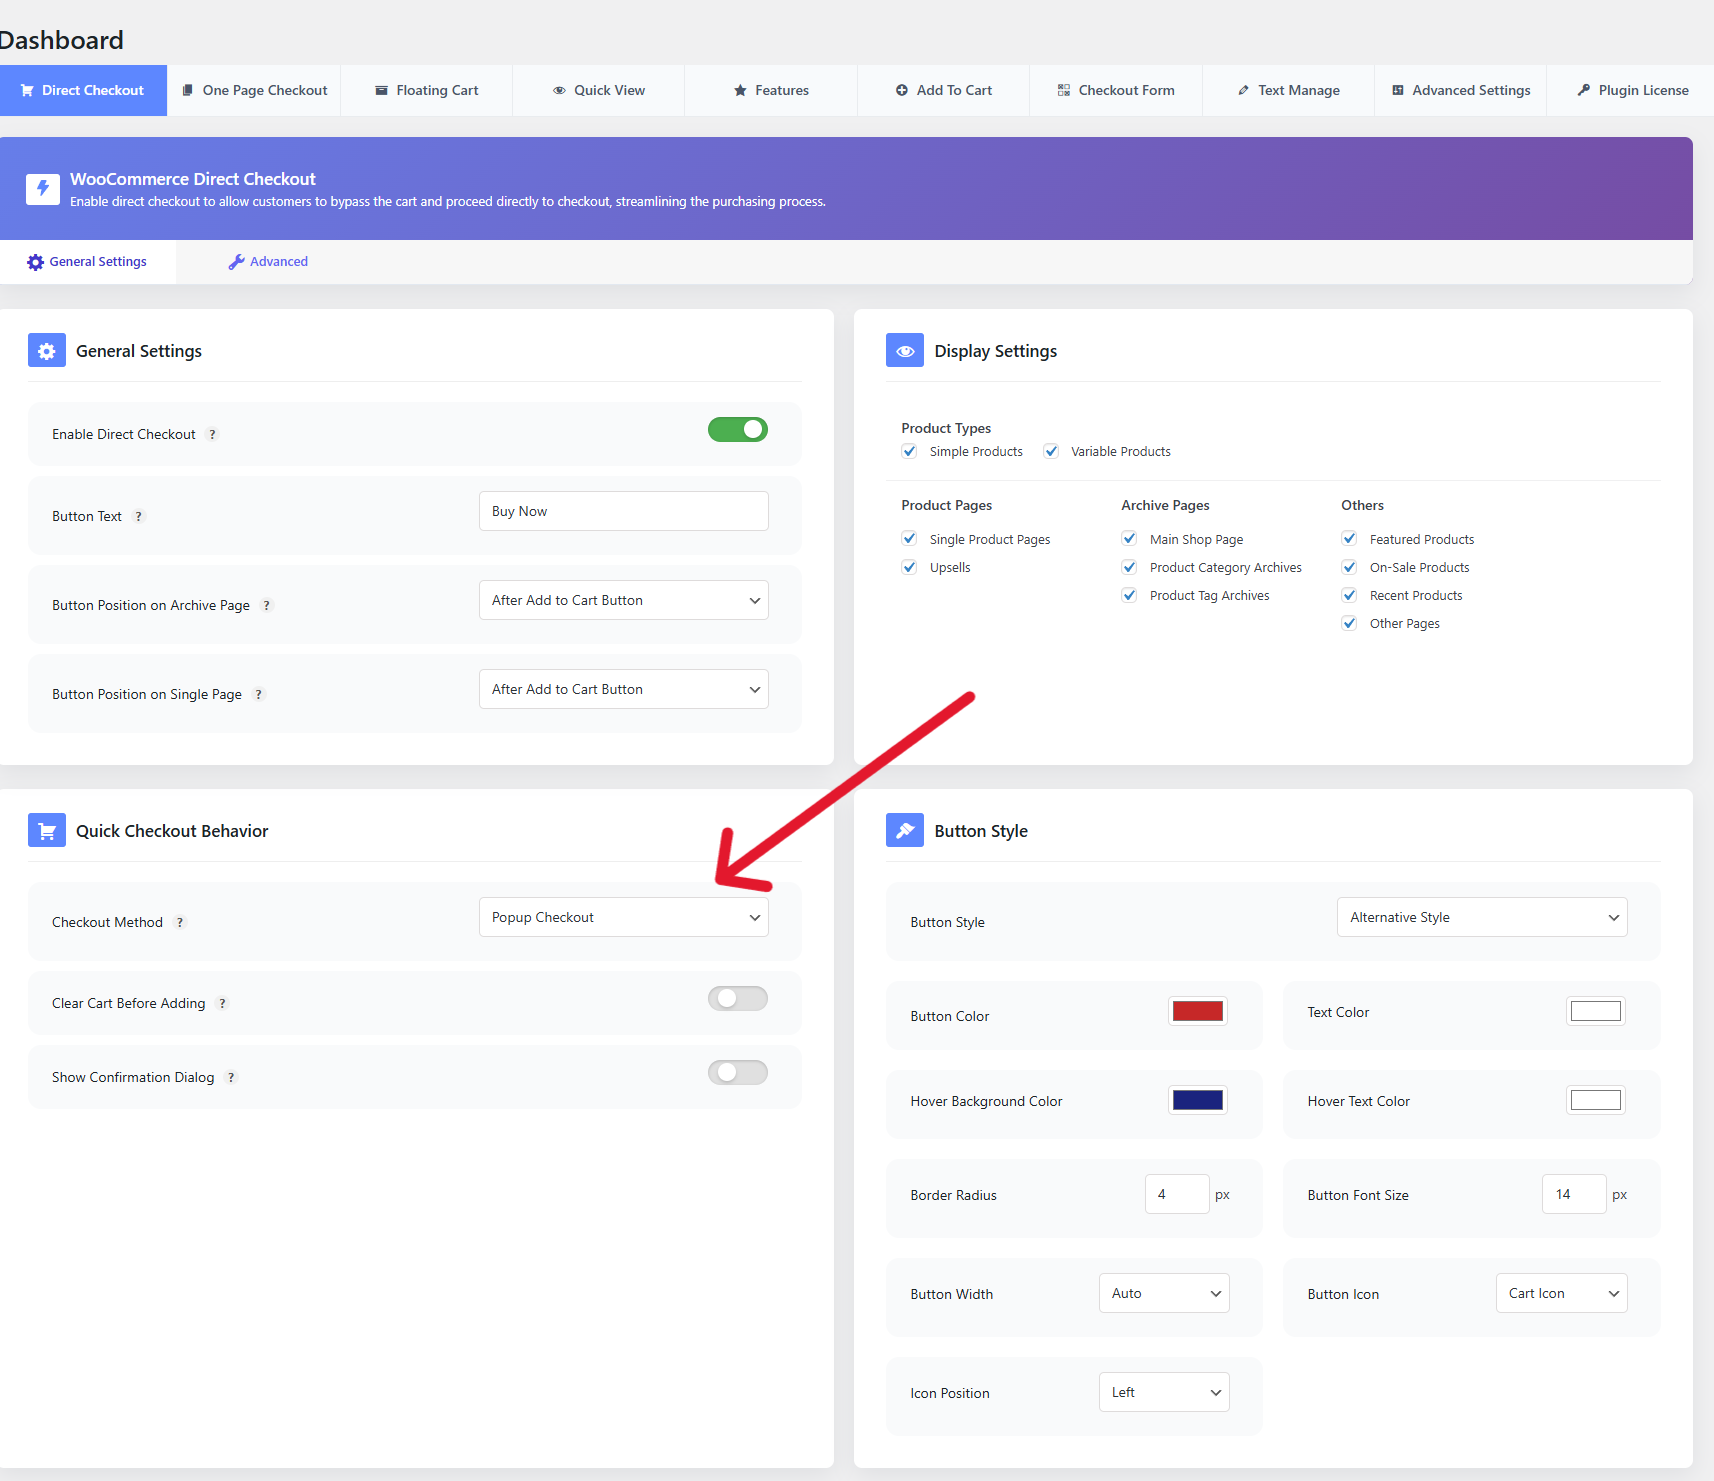Open Button Position on Archive Page dropdown

[x=624, y=600]
